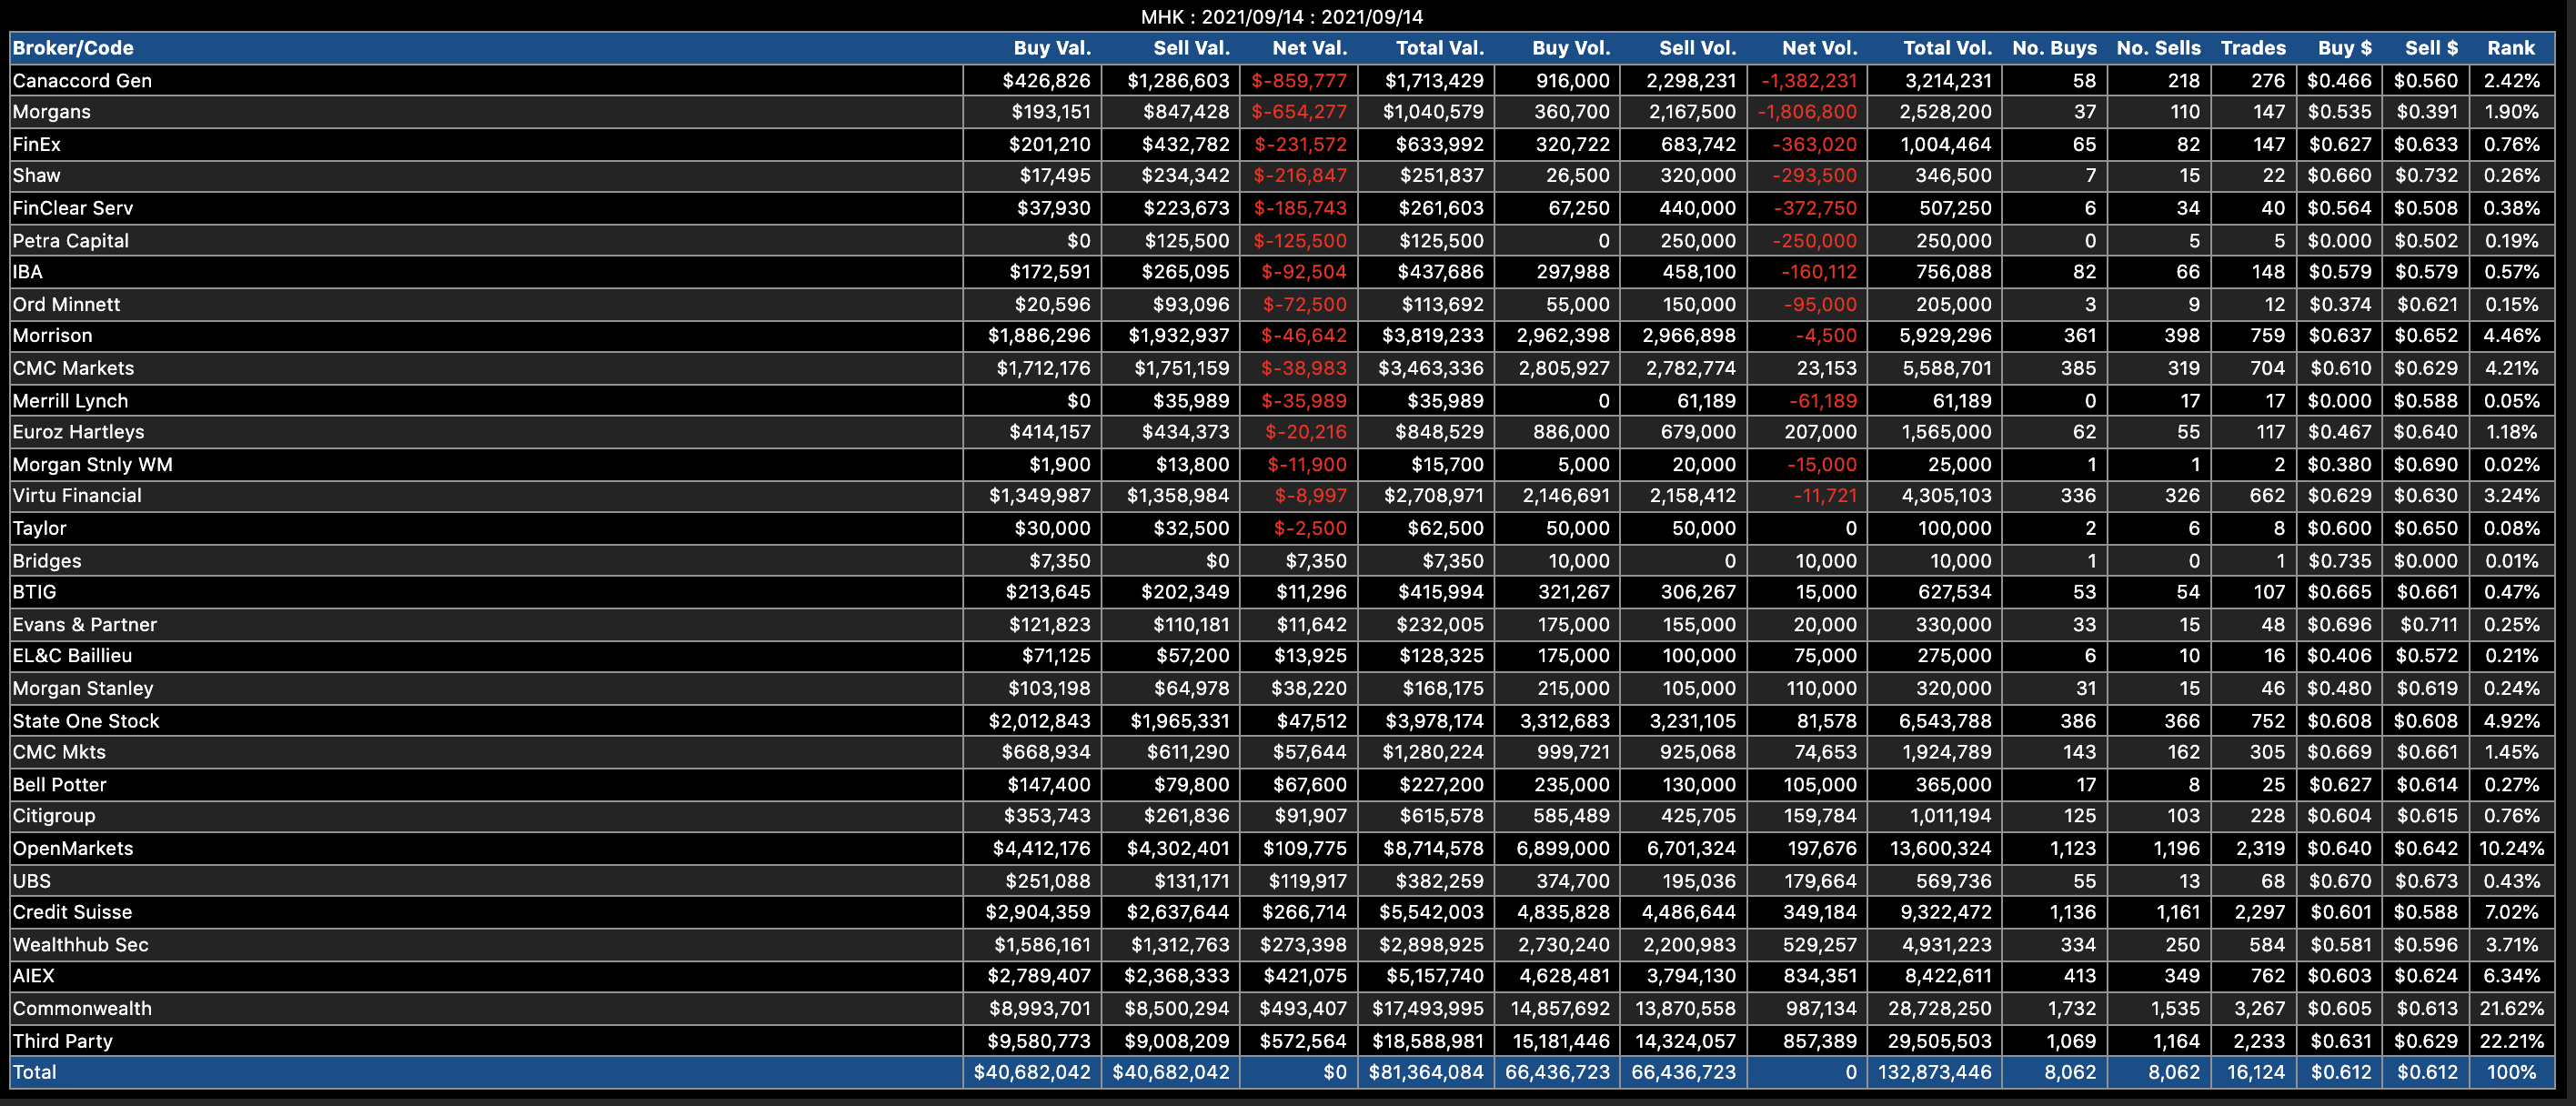The height and width of the screenshot is (1106, 2576).
Task: Click the Rank column header
Action: 2511,48
